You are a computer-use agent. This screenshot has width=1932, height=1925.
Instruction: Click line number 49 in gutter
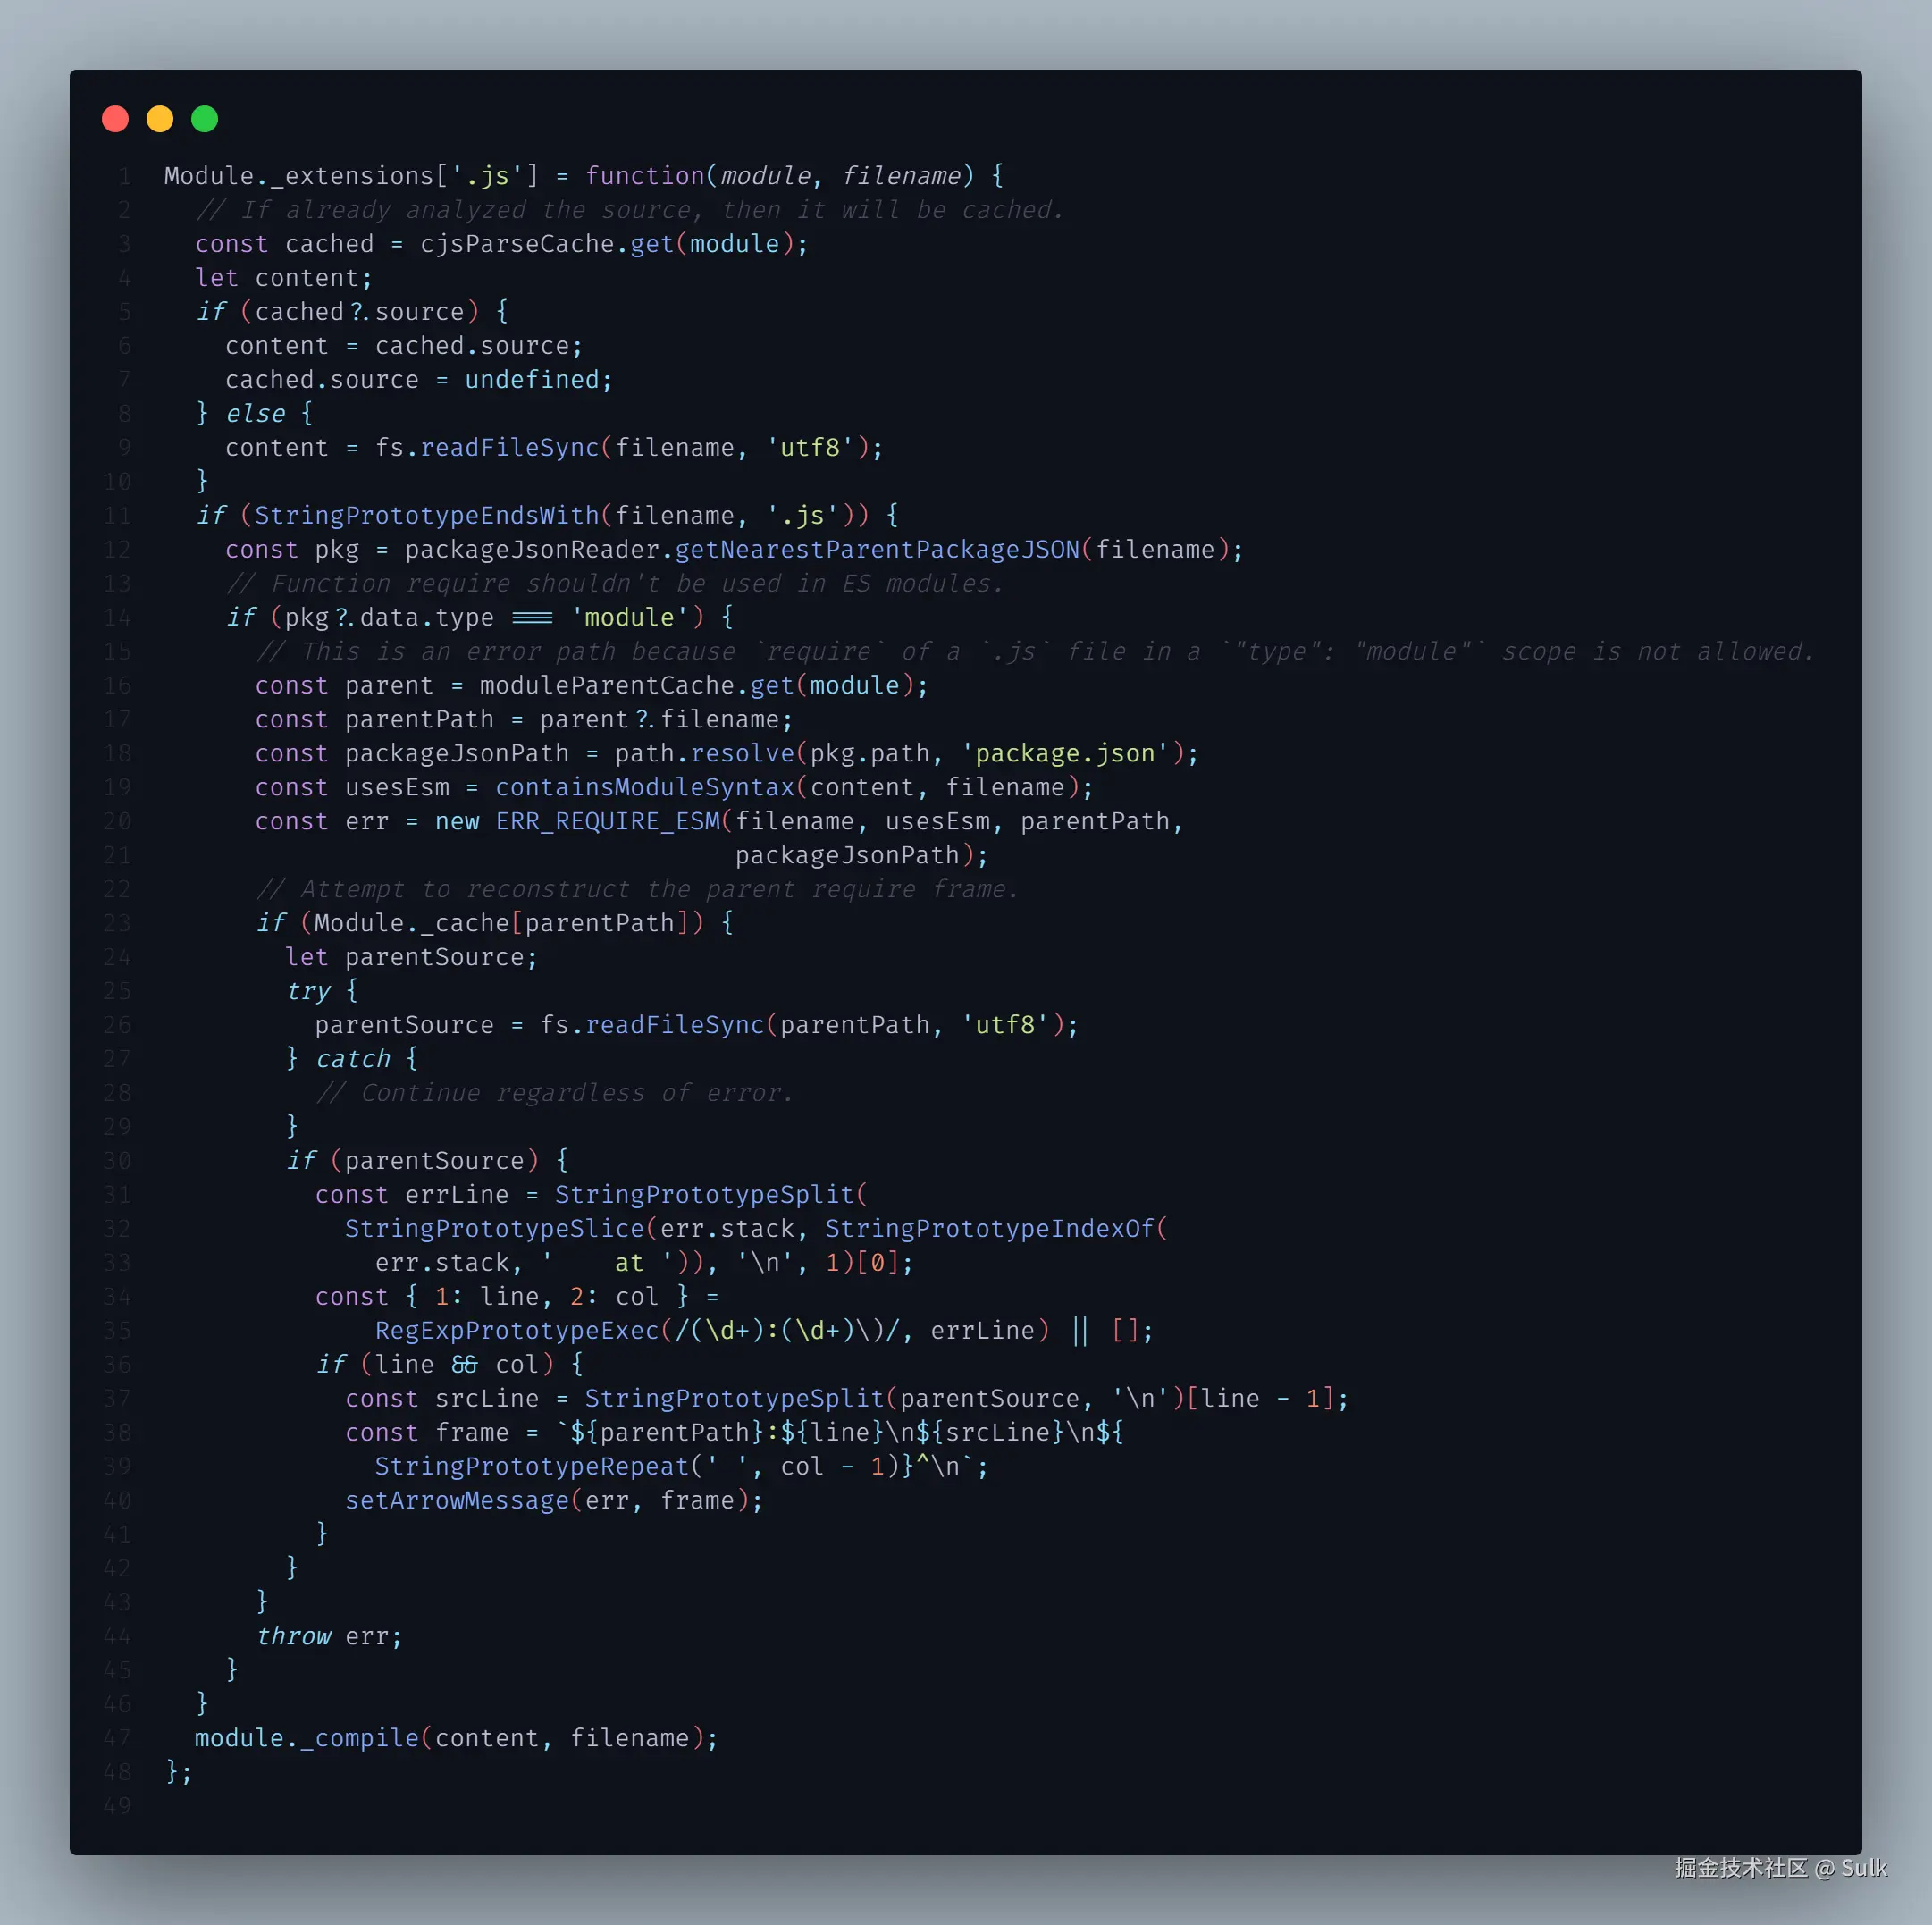(117, 1805)
